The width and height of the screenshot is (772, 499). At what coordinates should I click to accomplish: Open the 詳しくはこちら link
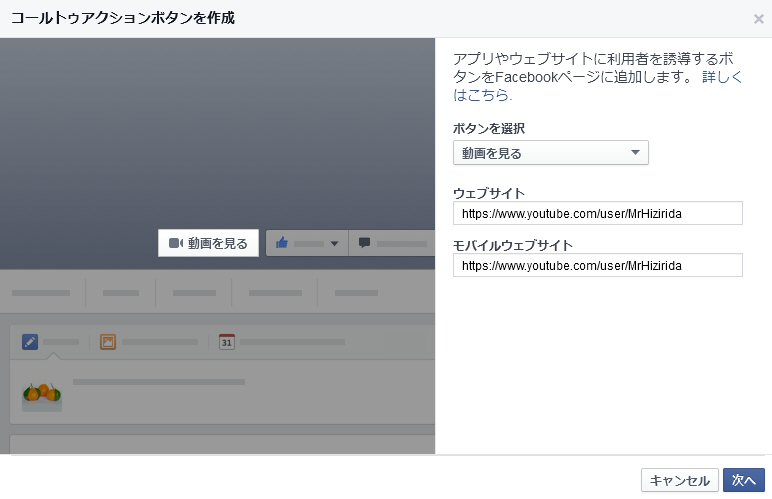(x=722, y=77)
